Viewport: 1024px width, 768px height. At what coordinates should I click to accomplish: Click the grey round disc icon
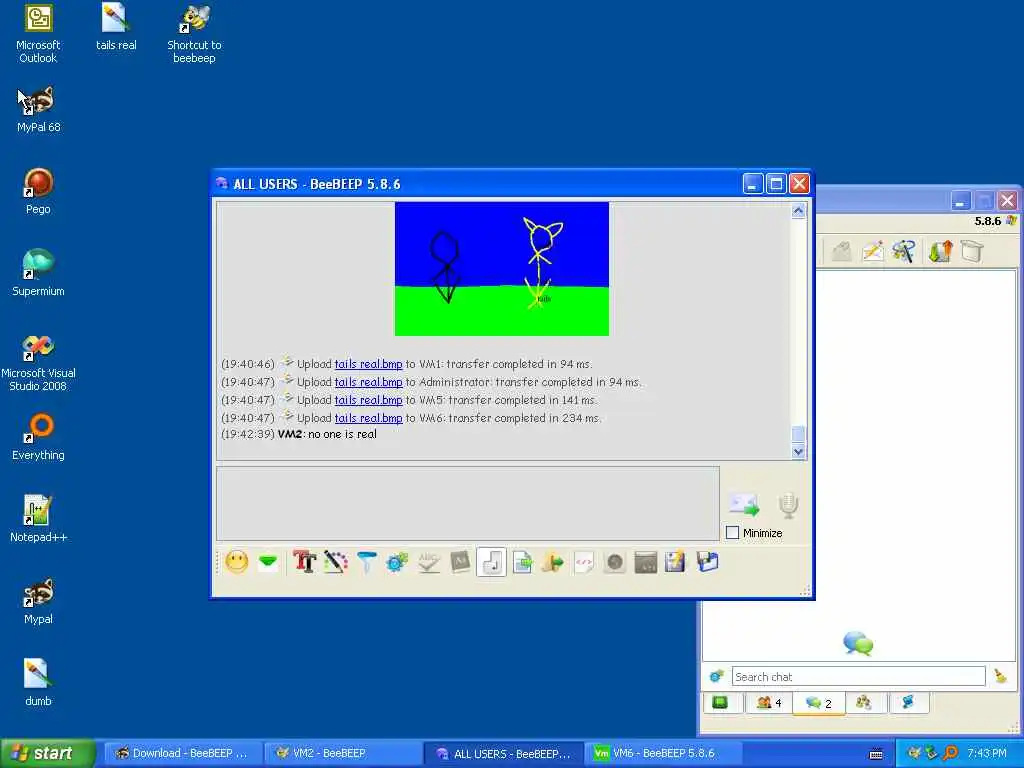click(615, 562)
